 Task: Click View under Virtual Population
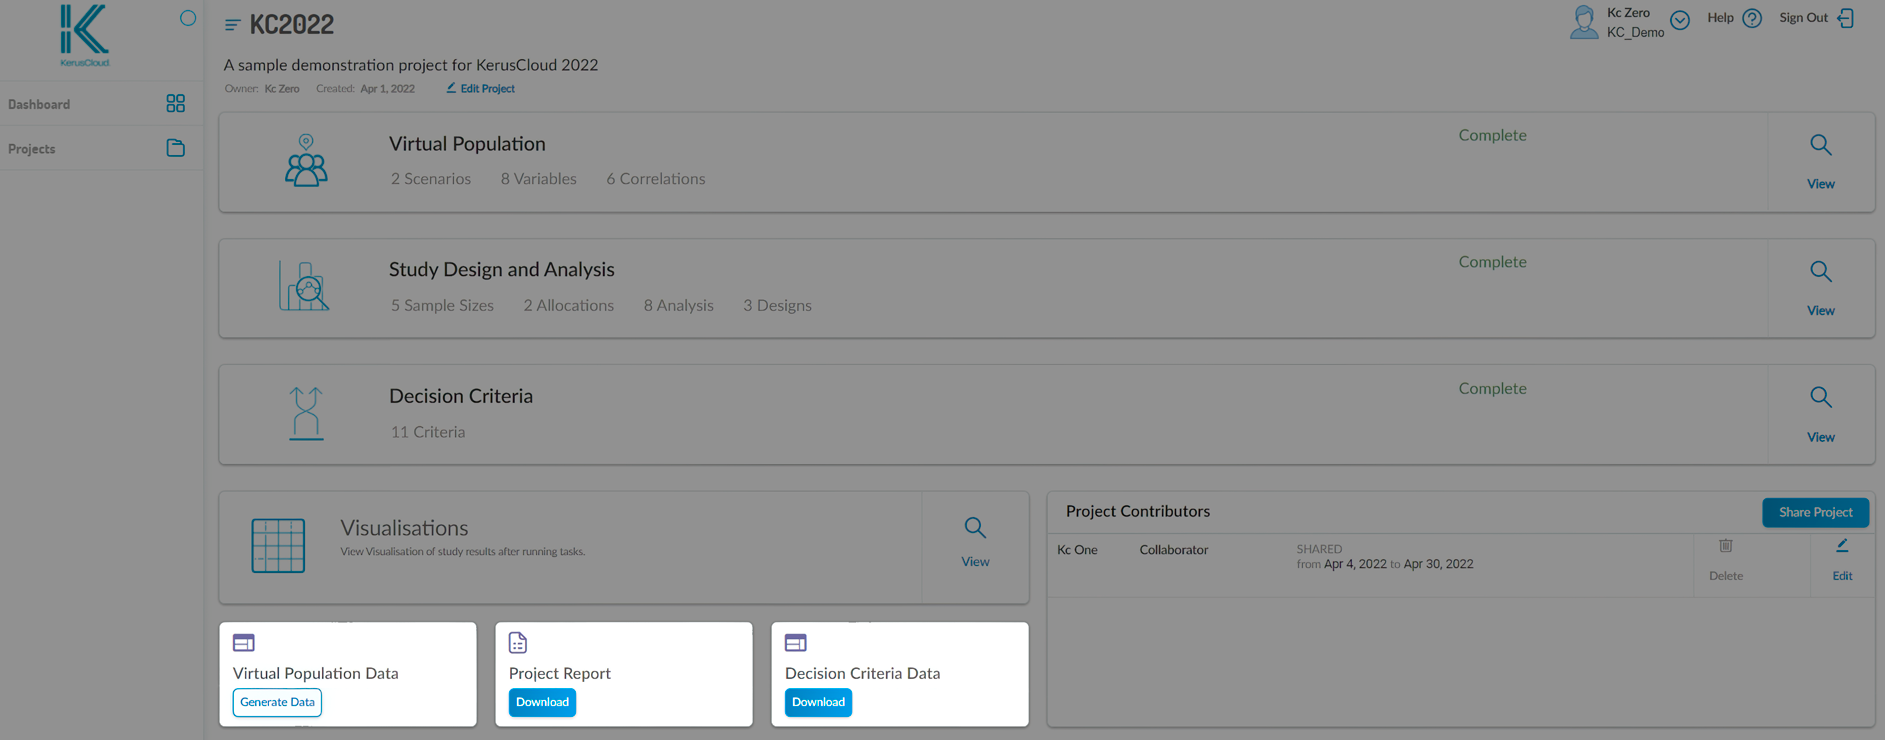click(1821, 184)
